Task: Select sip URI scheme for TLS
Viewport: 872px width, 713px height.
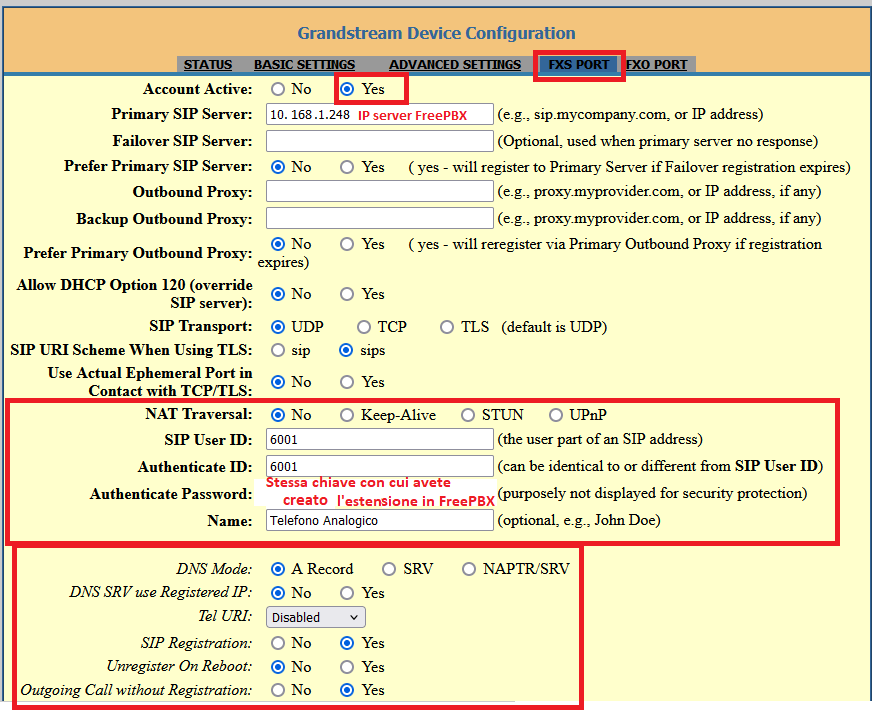Action: [278, 350]
